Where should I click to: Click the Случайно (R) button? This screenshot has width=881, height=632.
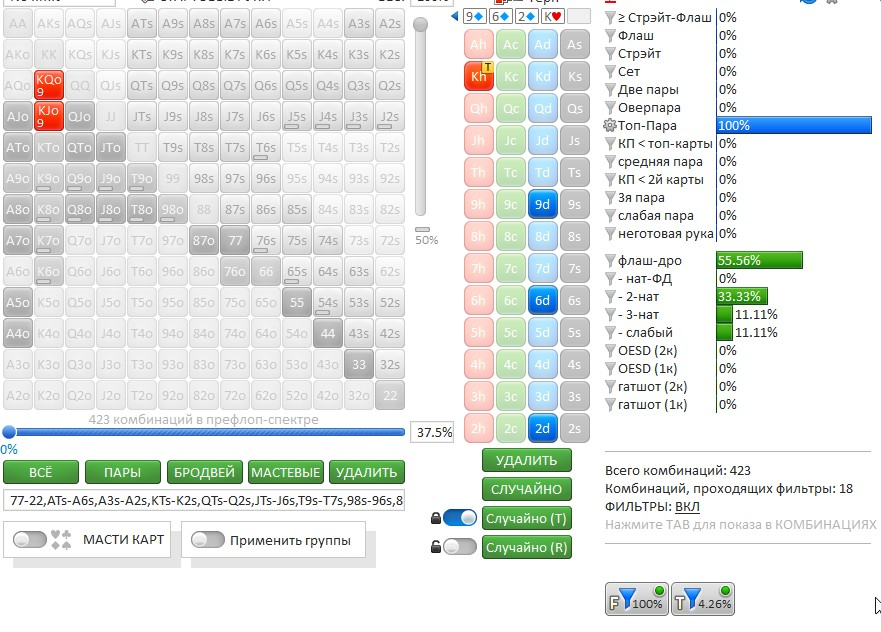click(526, 547)
